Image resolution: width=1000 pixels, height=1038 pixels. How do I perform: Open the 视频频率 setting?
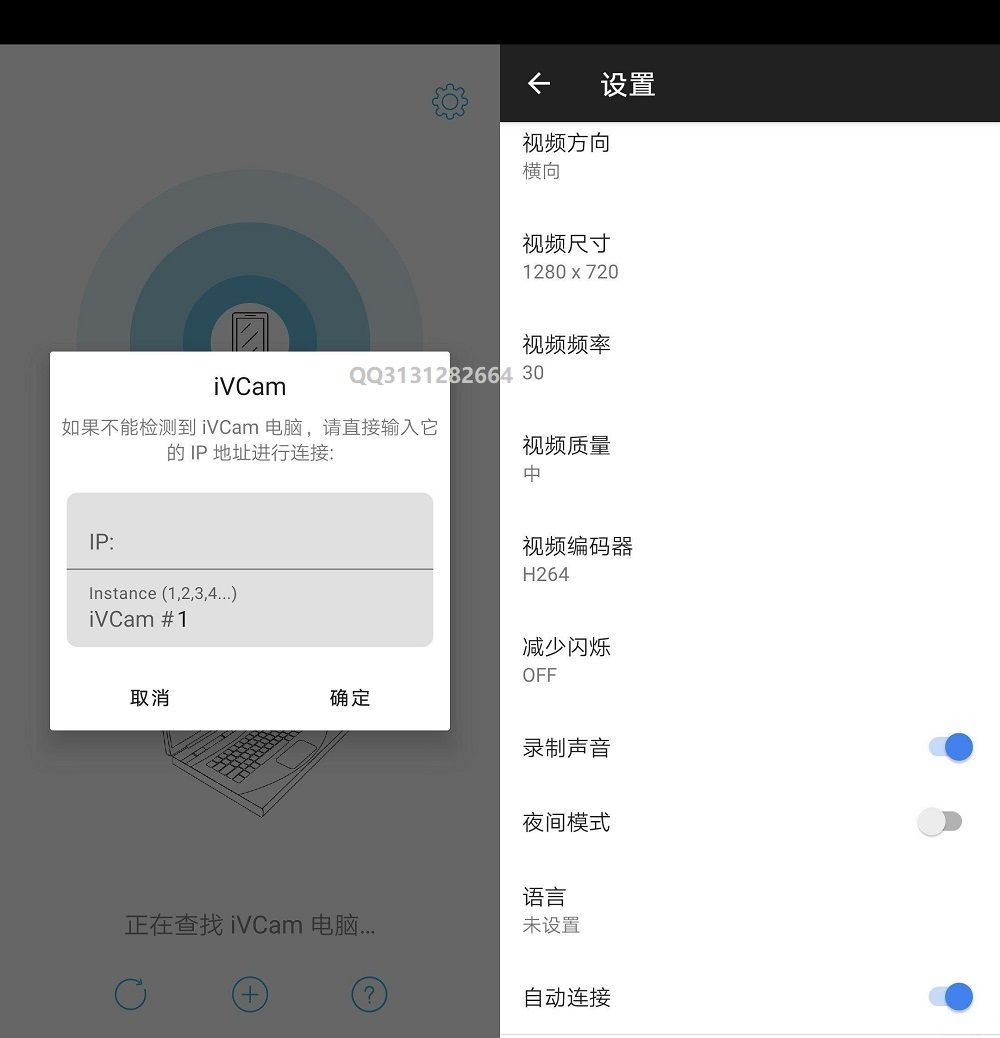(x=750, y=357)
